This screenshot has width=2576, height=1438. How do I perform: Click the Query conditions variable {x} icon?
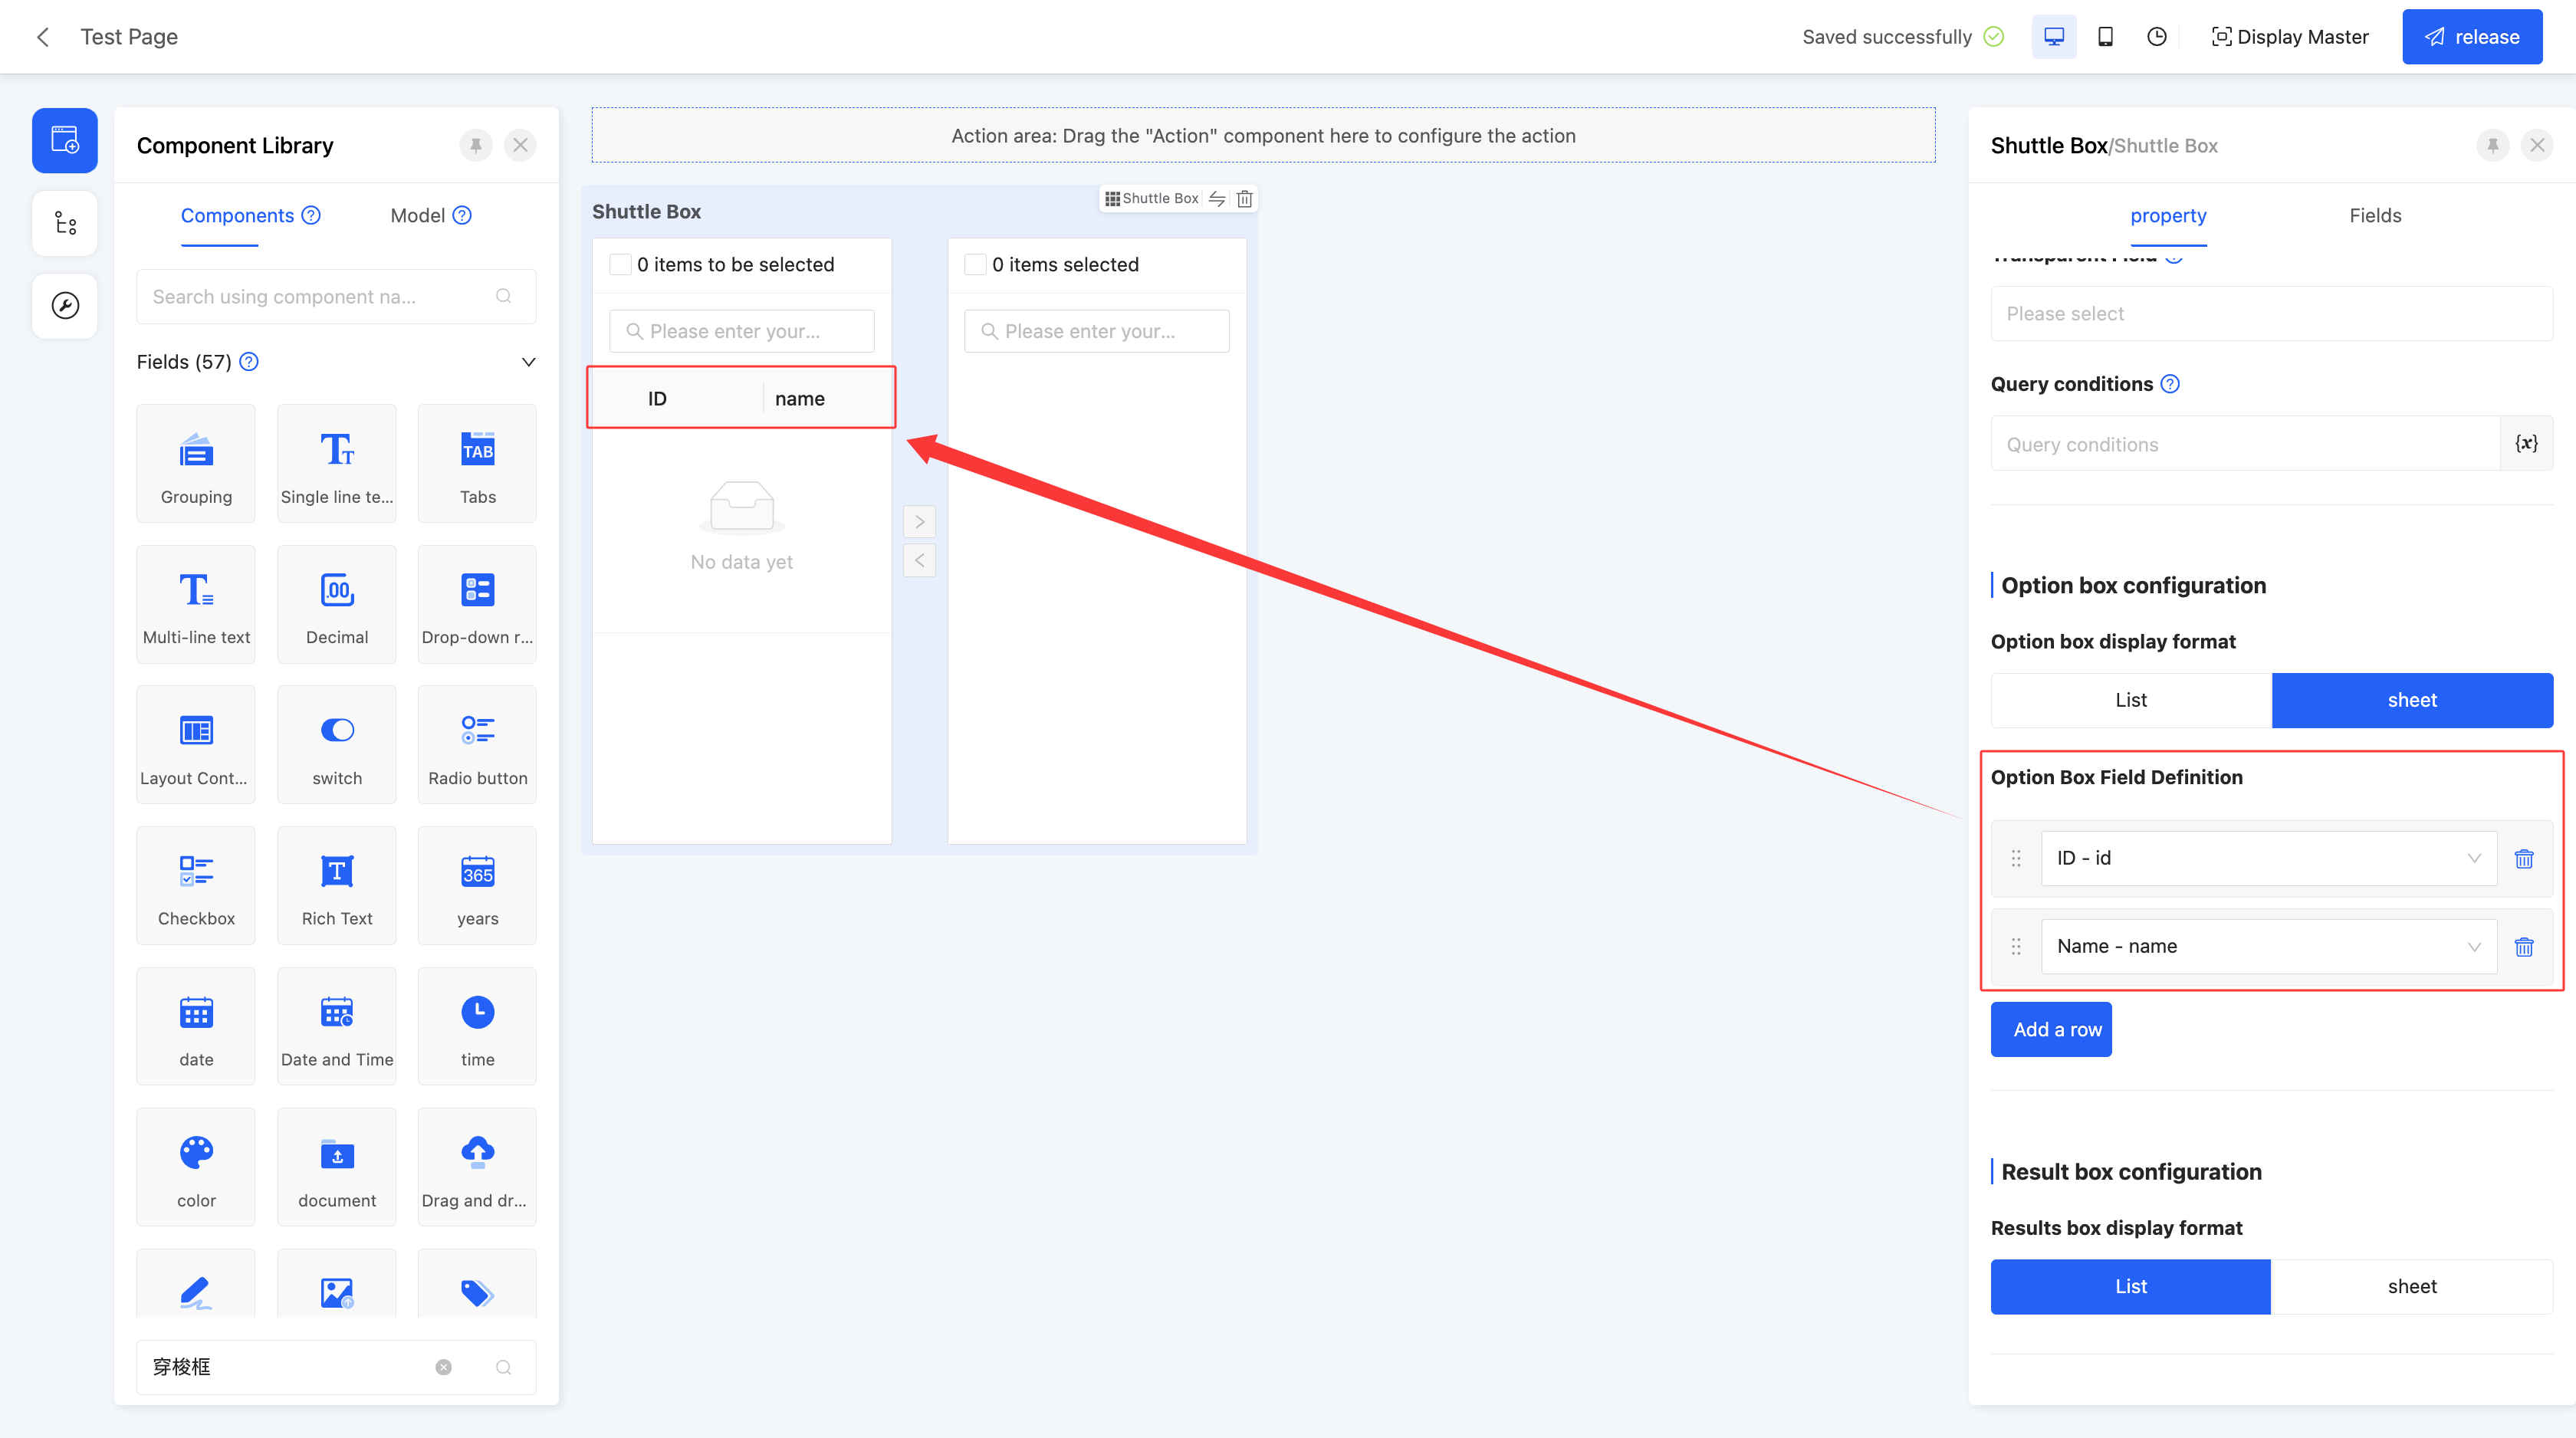point(2526,443)
